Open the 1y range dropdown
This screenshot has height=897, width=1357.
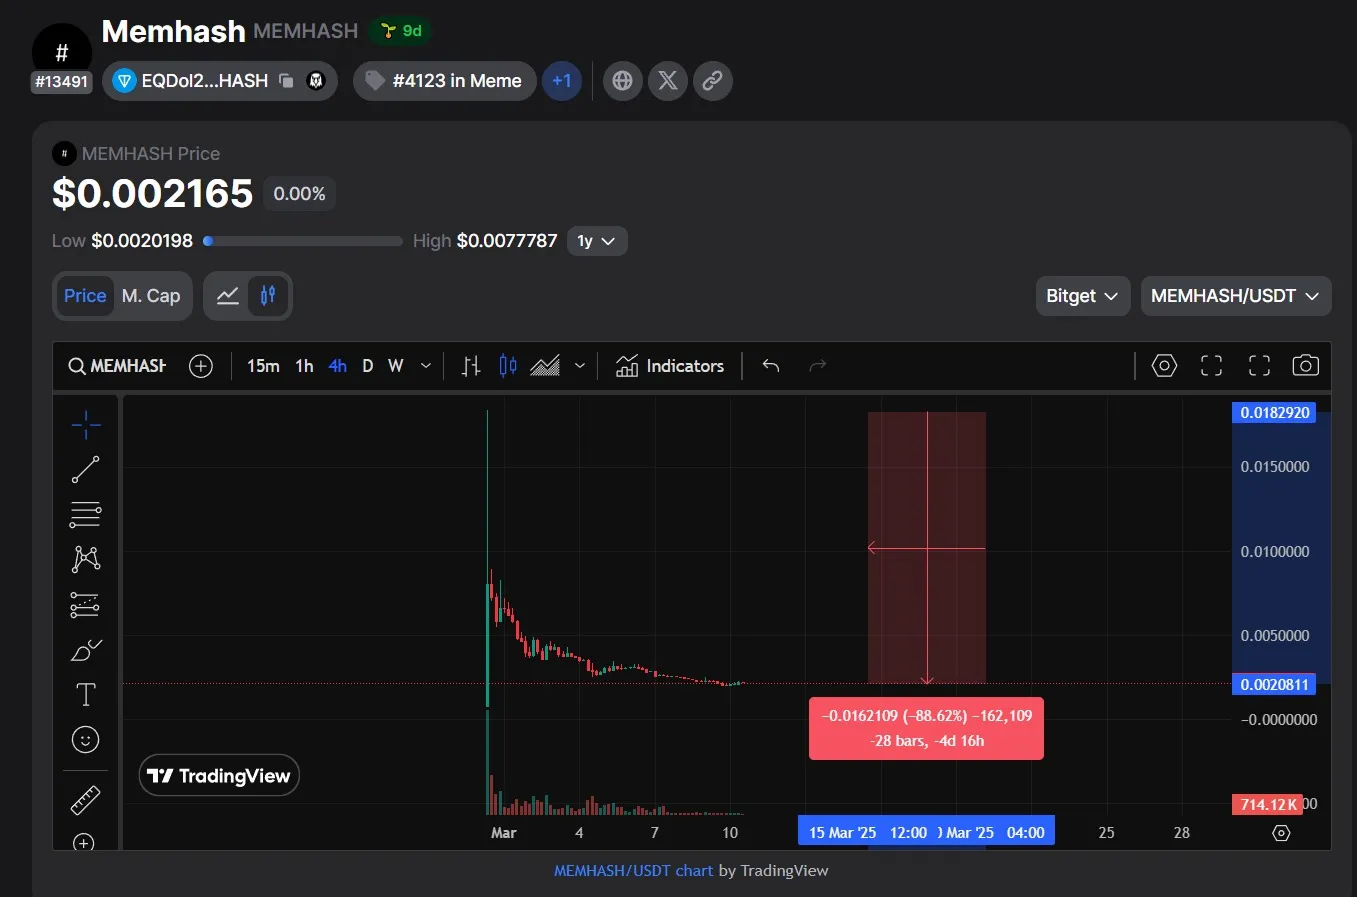point(597,241)
